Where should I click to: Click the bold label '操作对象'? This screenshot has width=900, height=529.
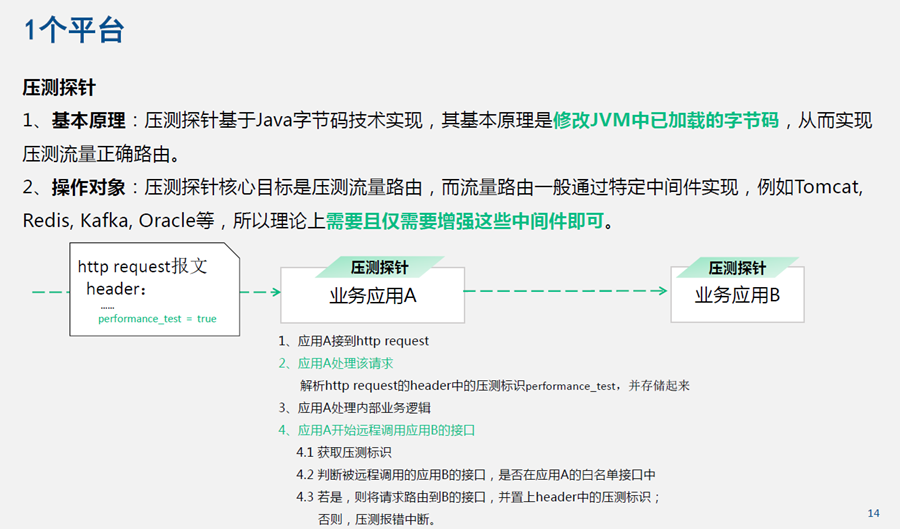click(88, 187)
